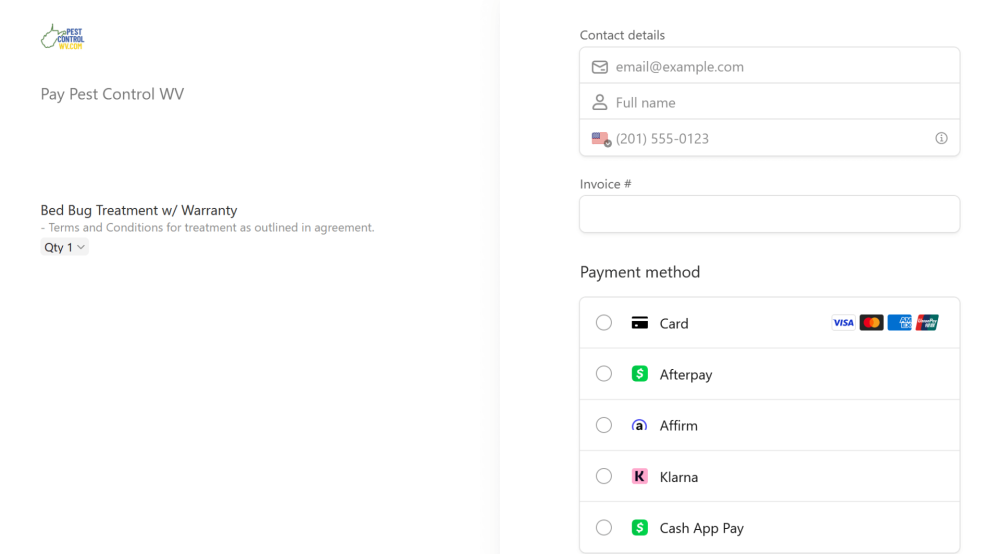Click the Visa logo
The image size is (1000, 554).
coord(843,323)
